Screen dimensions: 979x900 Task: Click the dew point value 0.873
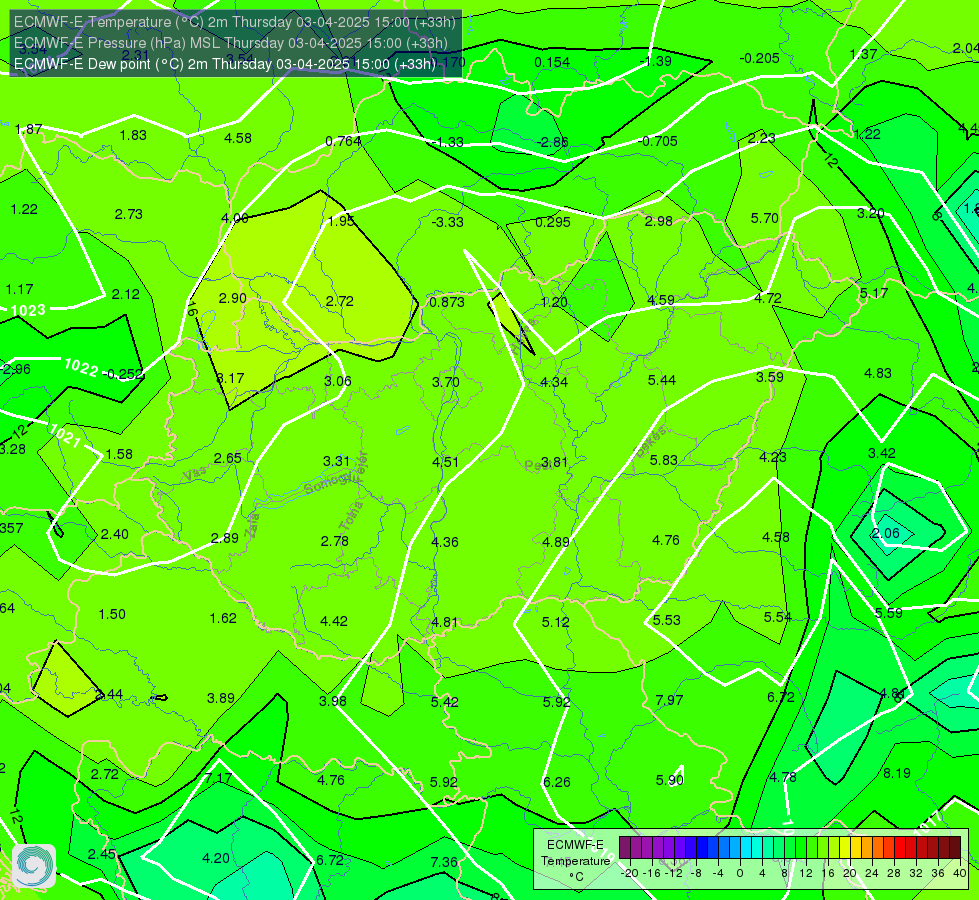click(x=447, y=302)
